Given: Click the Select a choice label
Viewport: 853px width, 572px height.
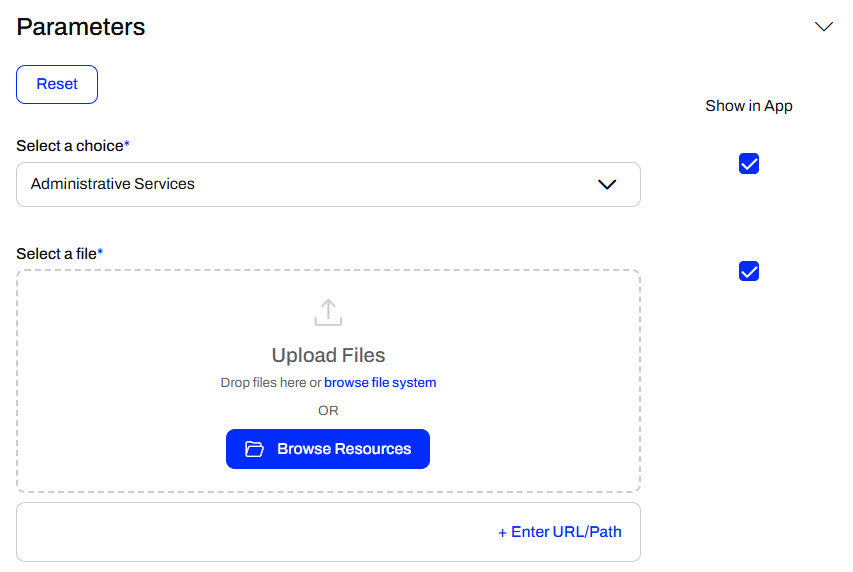Looking at the screenshot, I should click(70, 146).
